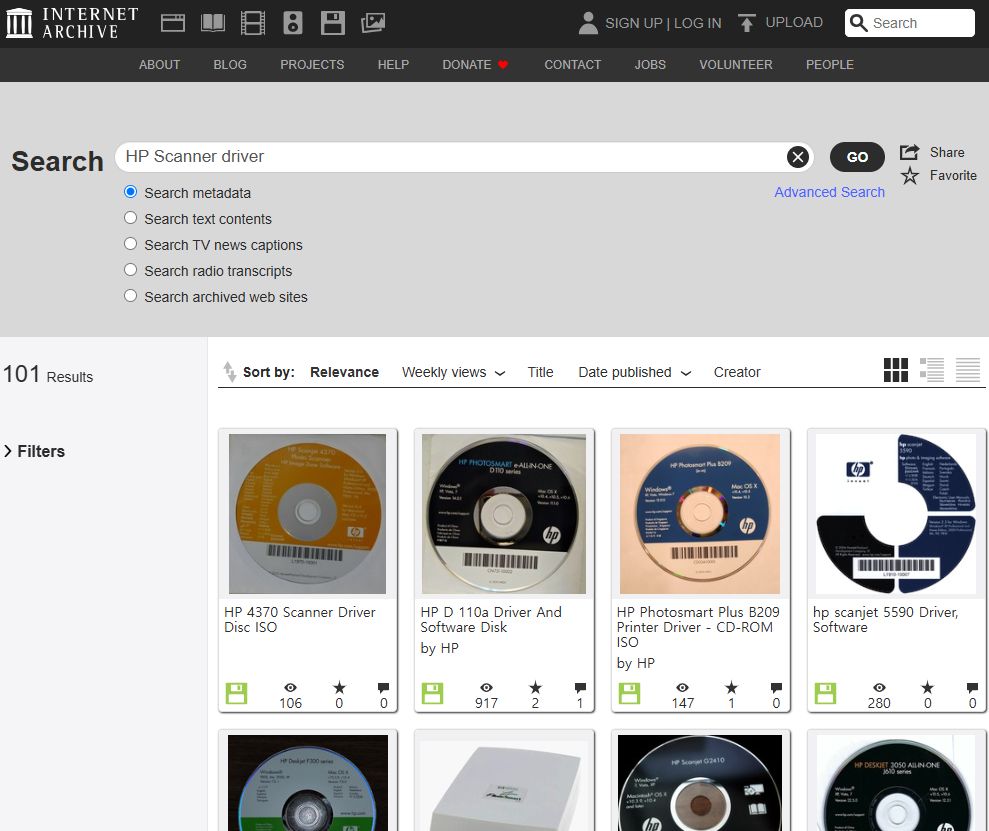Open the HP Scanjet G2410 disc thumbnail
This screenshot has height=831, width=989.
click(700, 783)
